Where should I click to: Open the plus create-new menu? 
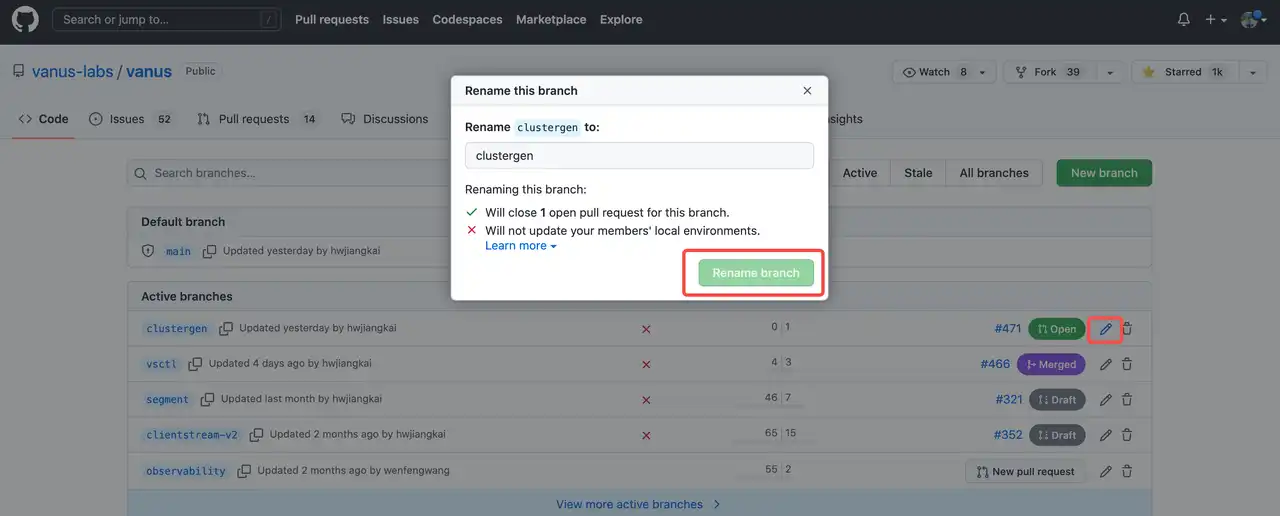pos(1216,19)
